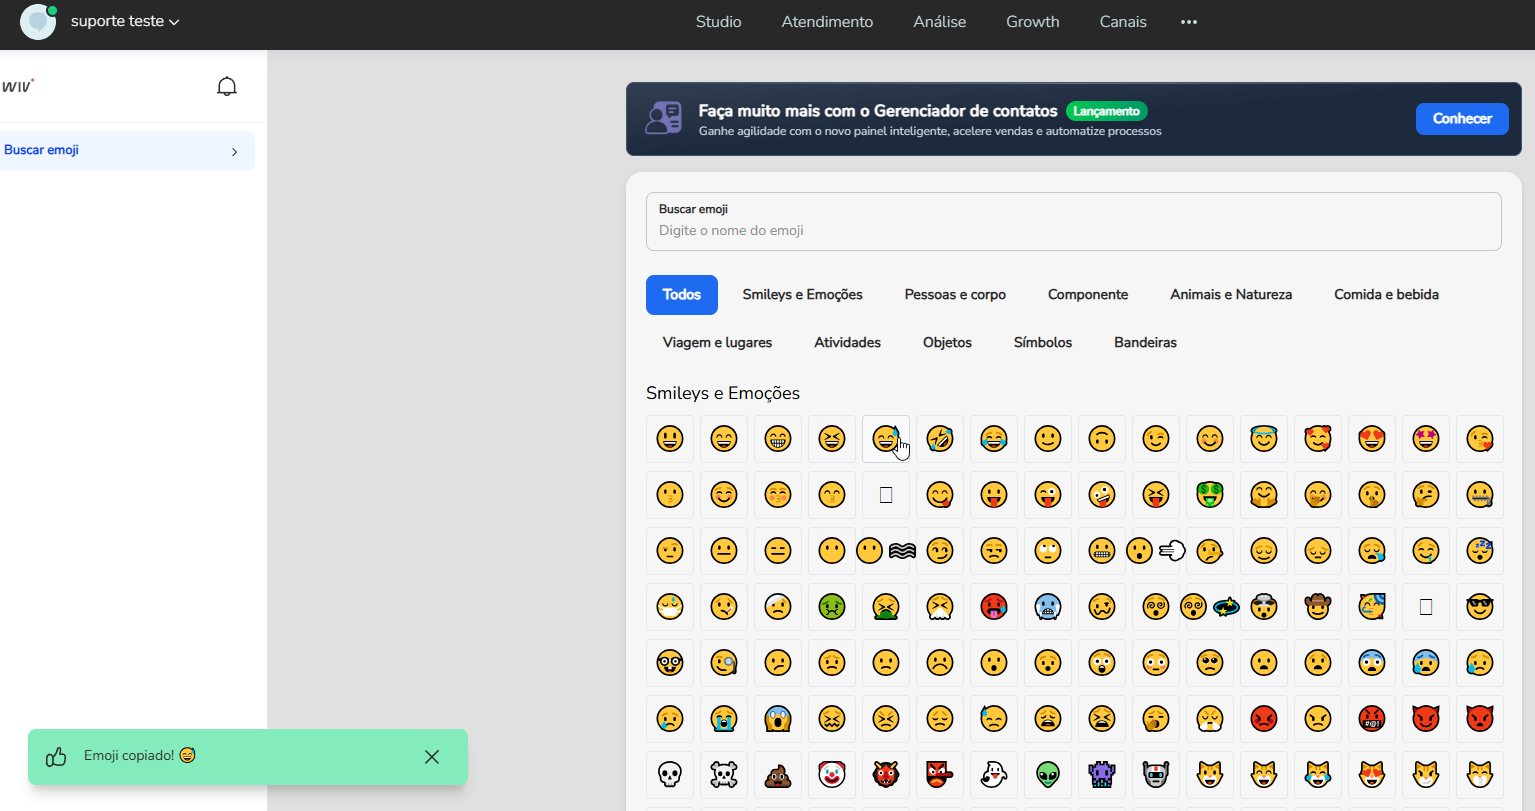Expand the Buscar emoji sidebar chevron
The image size is (1535, 811).
click(235, 152)
